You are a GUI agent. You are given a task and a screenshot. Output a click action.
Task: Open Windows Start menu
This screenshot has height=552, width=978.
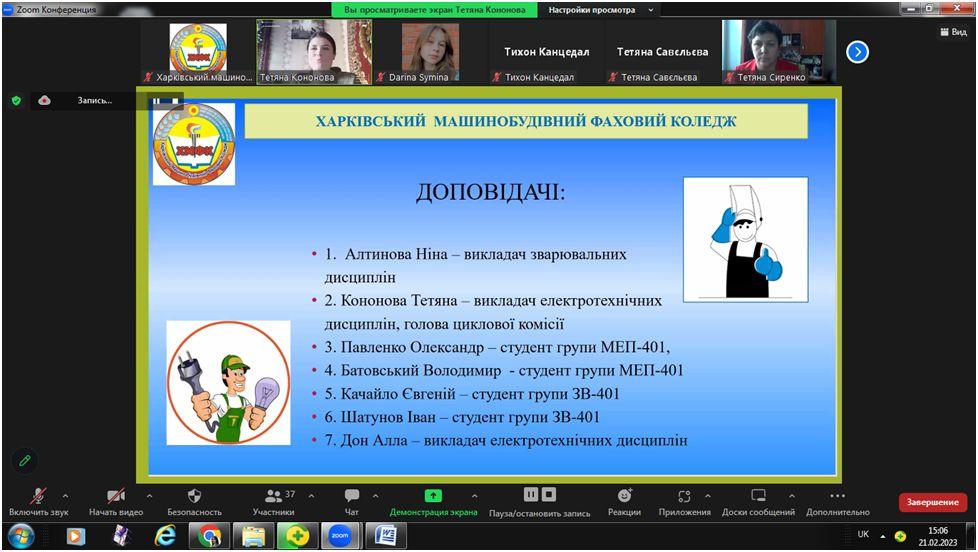(x=21, y=536)
